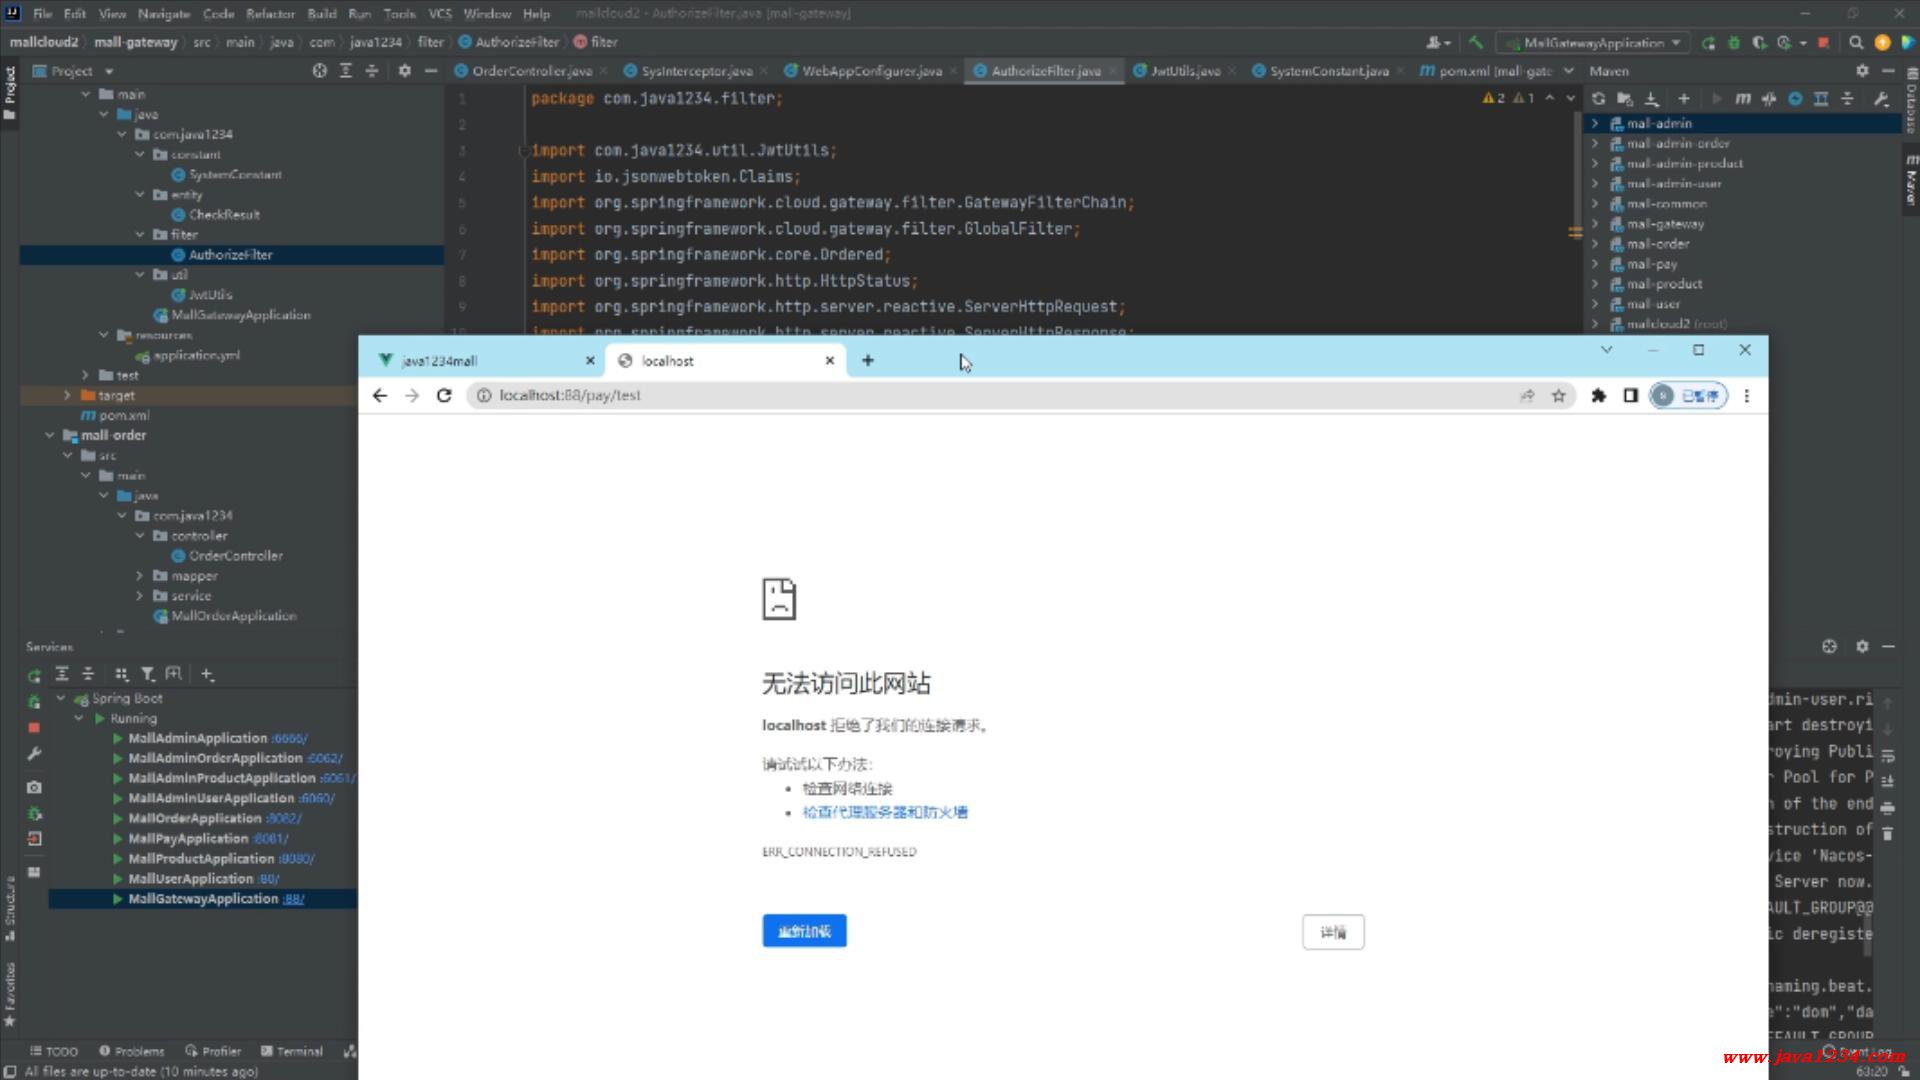Expand the mapper folder
This screenshot has height=1080, width=1920.
pos(139,576)
